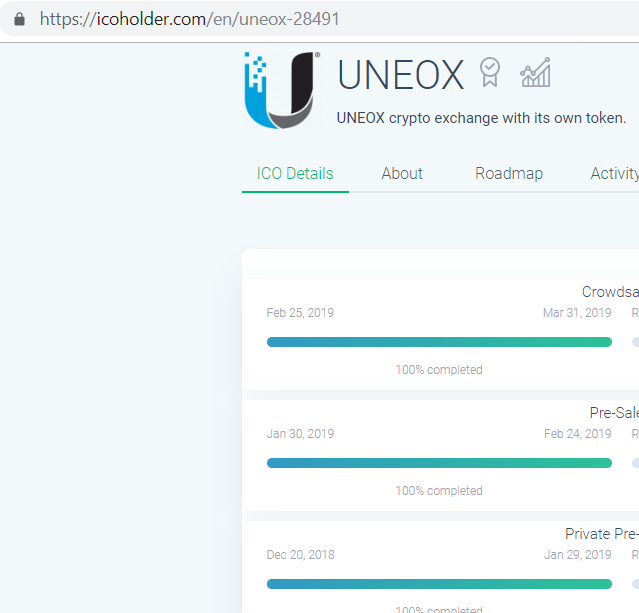Screen dimensions: 639x613
Task: Click the Mar 31, 2019 end date
Action: pos(577,313)
